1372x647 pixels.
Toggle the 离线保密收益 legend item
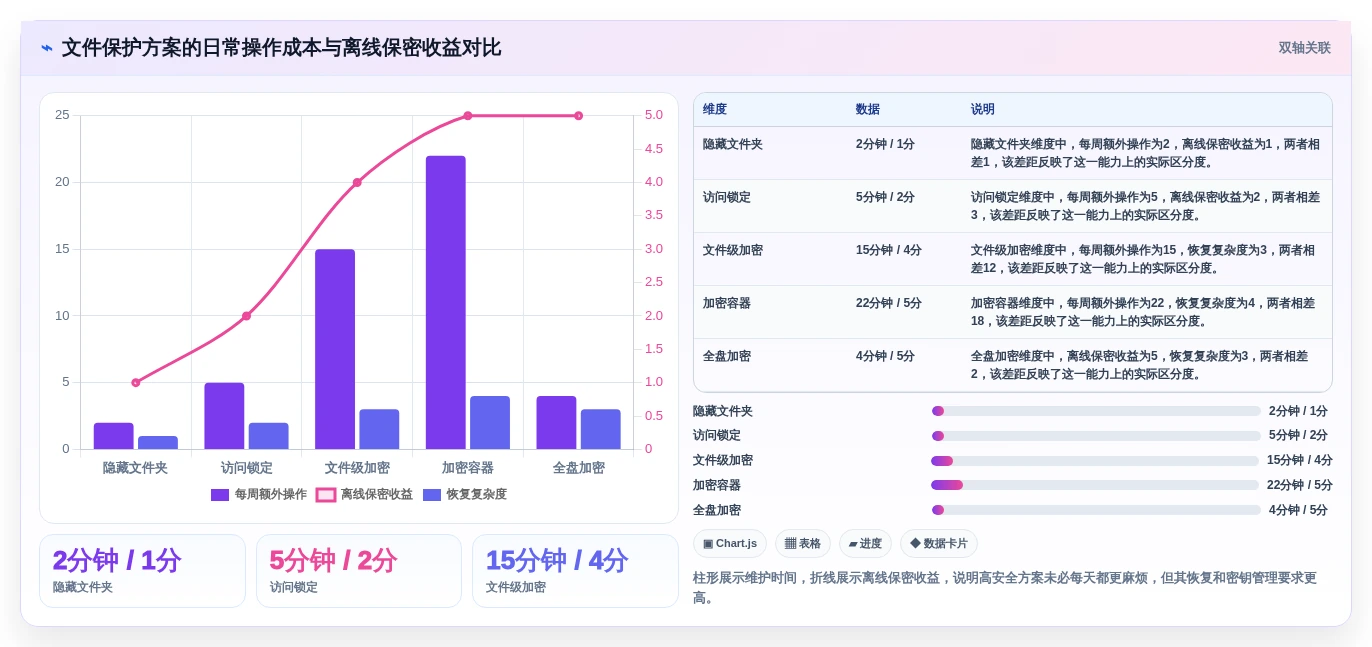click(x=364, y=494)
